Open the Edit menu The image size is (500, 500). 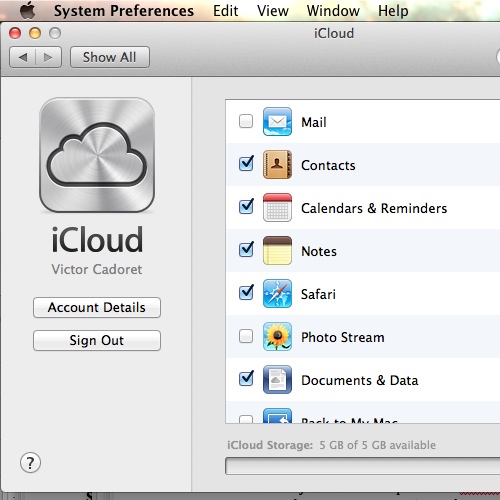[x=226, y=11]
